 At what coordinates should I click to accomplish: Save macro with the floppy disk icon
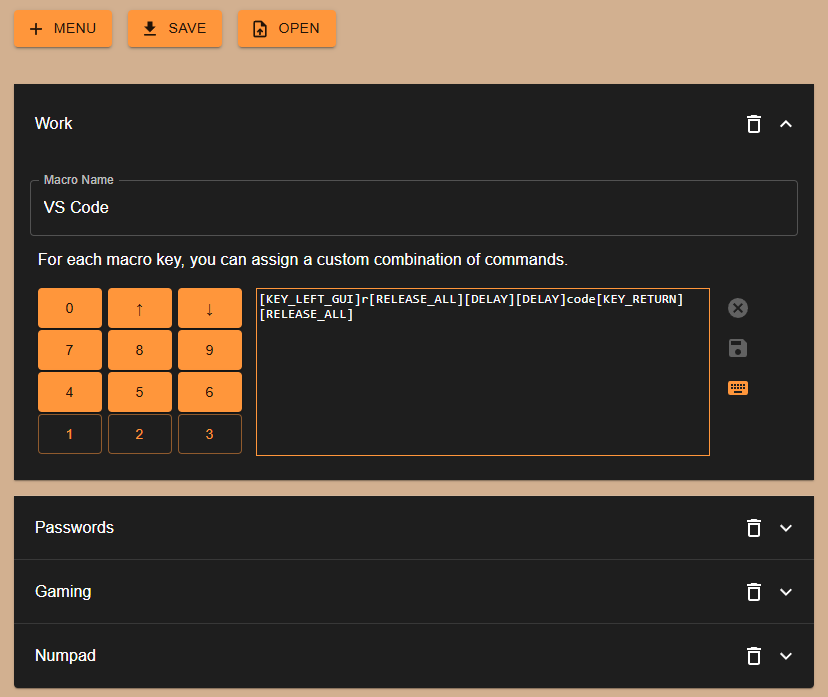[738, 348]
